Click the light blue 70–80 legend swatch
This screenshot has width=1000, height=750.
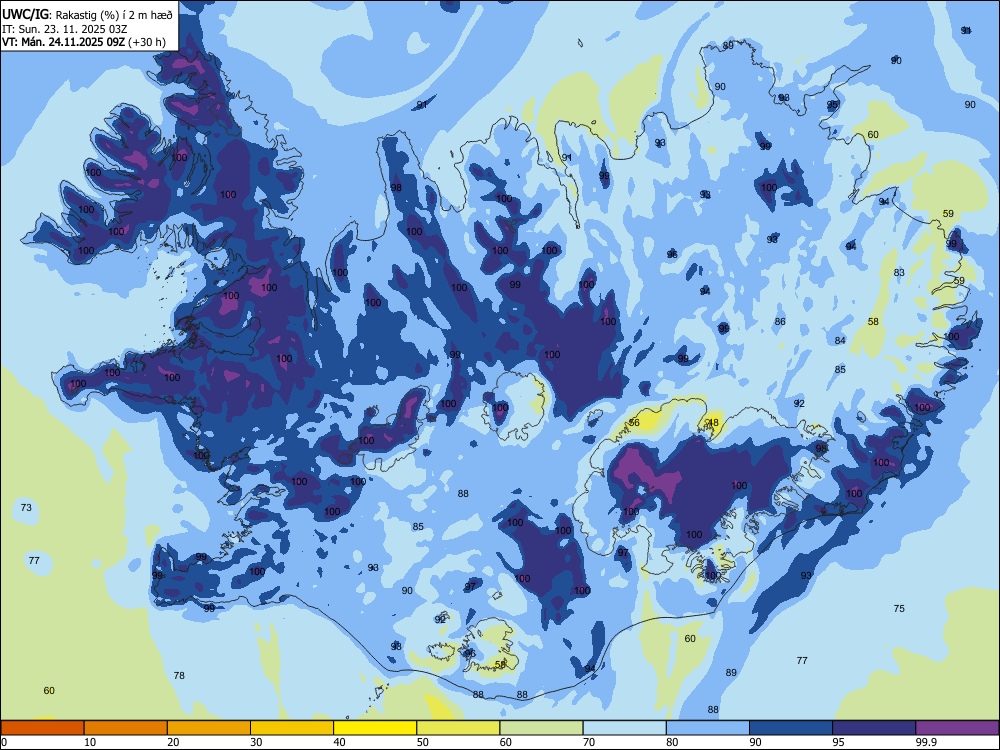click(x=625, y=728)
